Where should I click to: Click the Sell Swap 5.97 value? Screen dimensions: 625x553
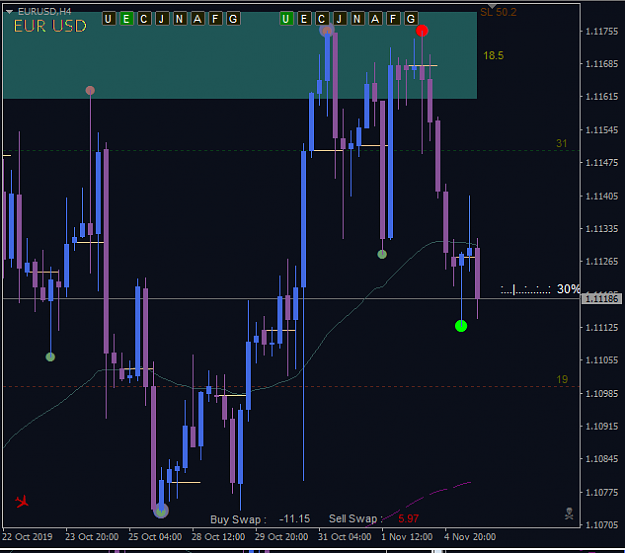pyautogui.click(x=408, y=519)
